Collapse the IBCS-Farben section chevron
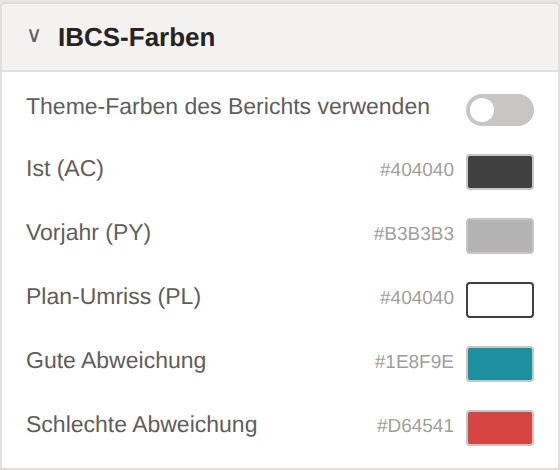Viewport: 560px width, 470px height. pyautogui.click(x=34, y=36)
